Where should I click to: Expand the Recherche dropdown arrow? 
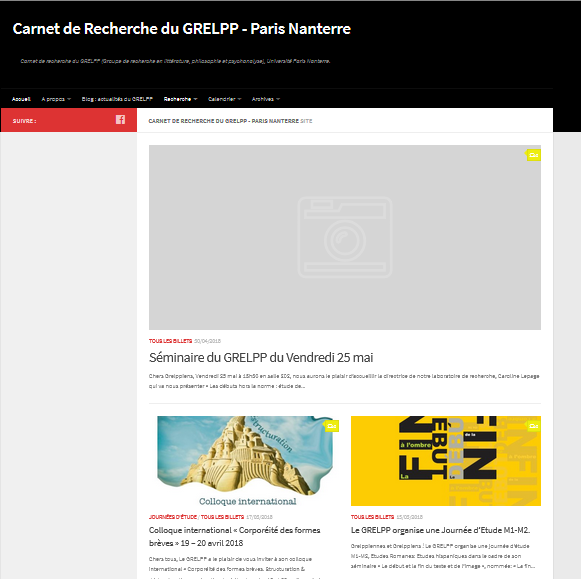pyautogui.click(x=195, y=99)
